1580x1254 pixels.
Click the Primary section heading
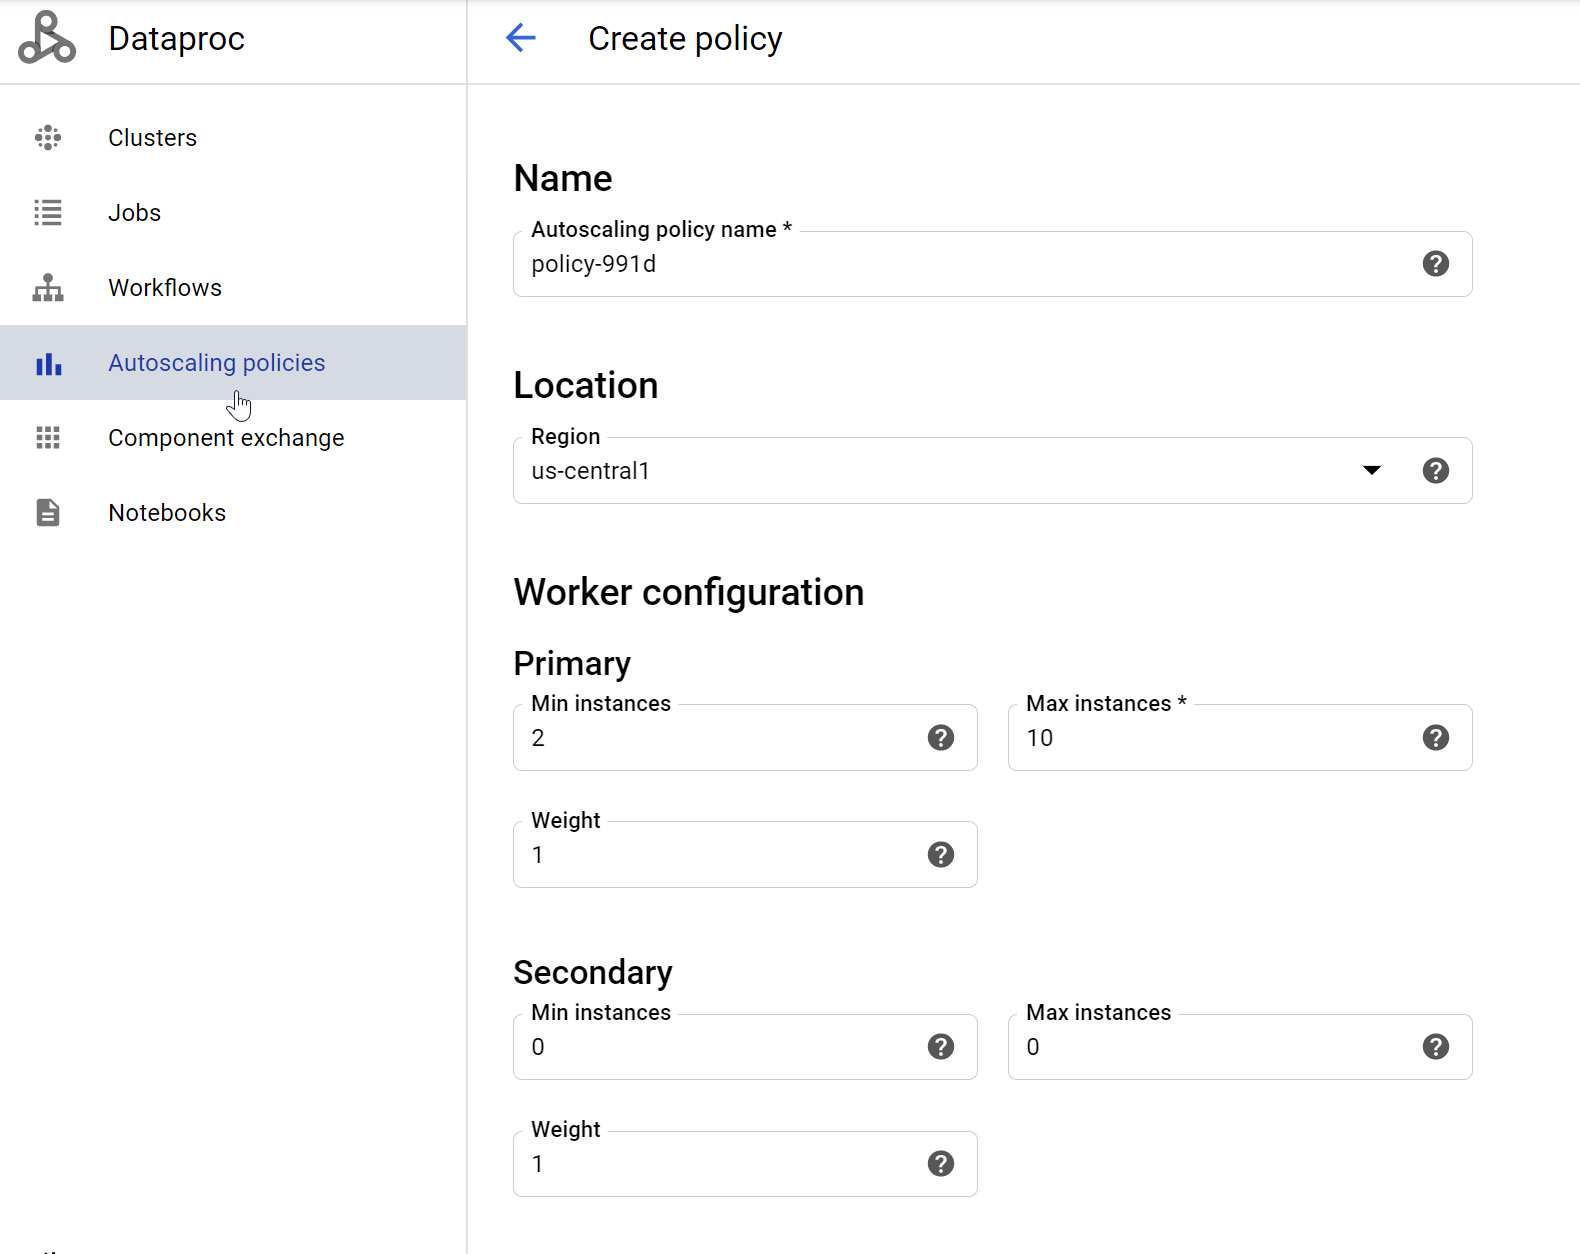point(572,664)
